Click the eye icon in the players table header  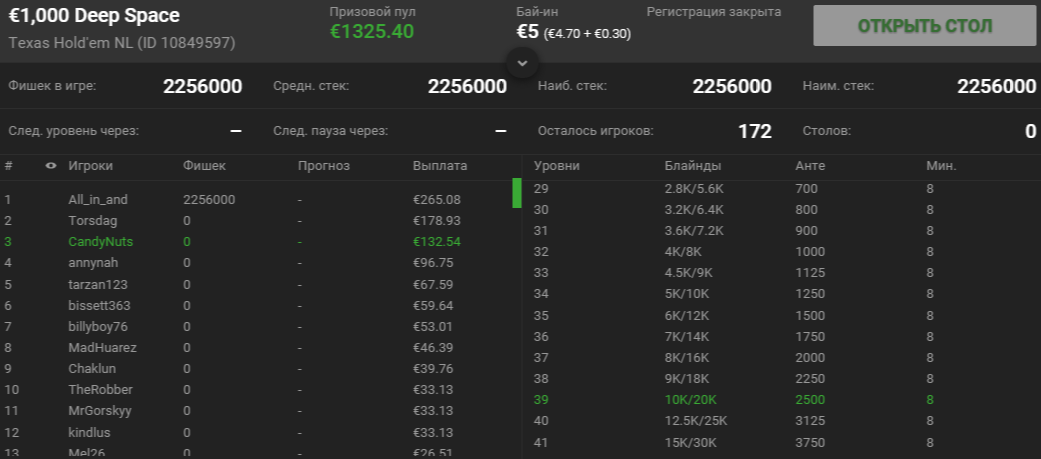[x=51, y=166]
